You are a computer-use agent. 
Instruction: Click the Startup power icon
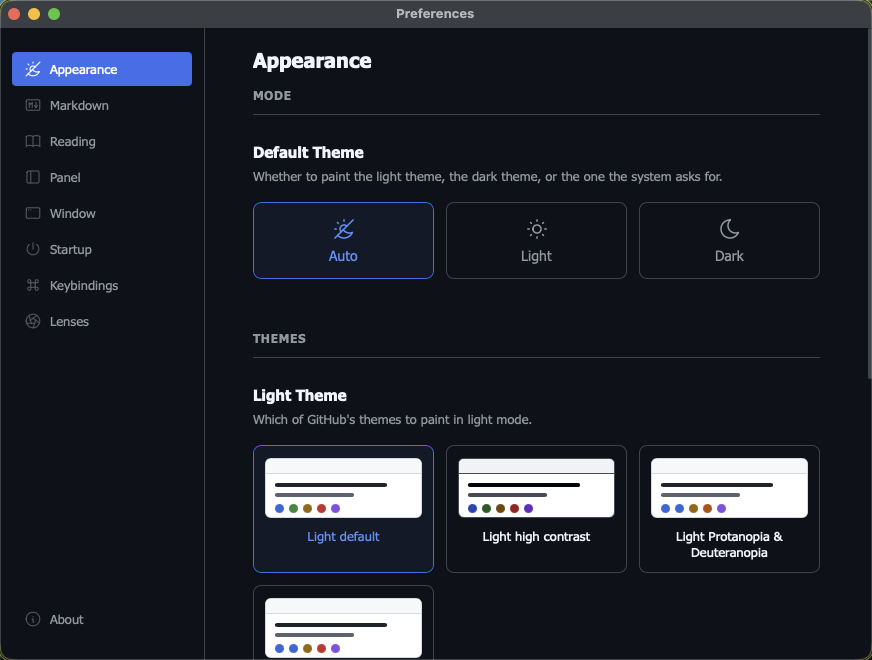(x=33, y=249)
